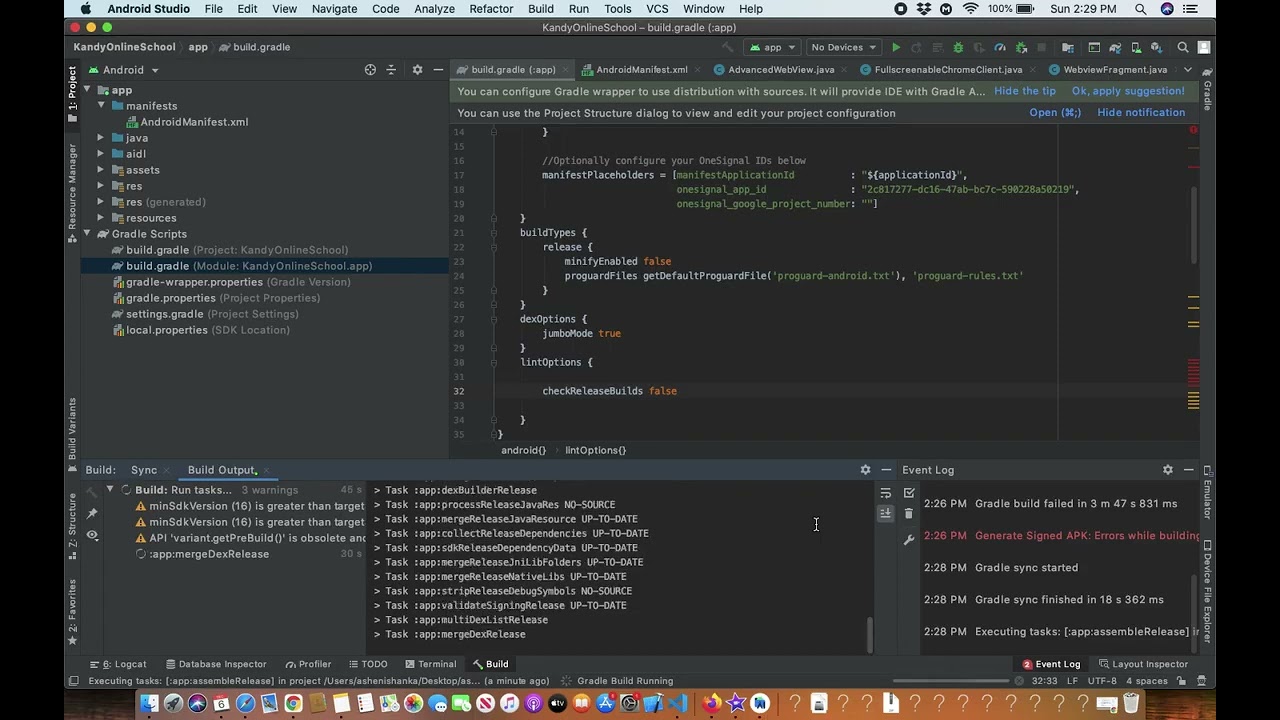Toggle scroll to end in Build Output

[x=885, y=513]
